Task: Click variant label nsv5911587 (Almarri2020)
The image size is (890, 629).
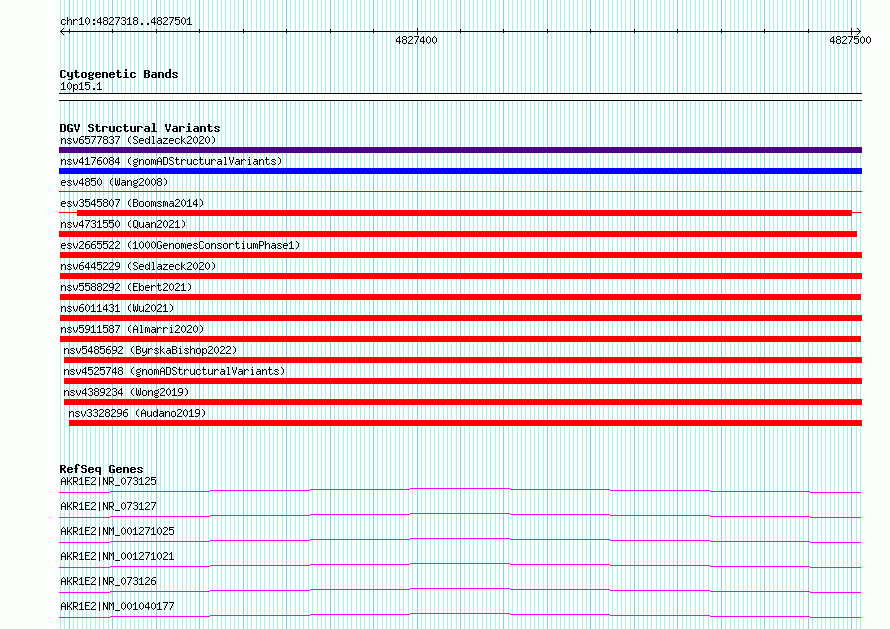Action: pyautogui.click(x=132, y=329)
